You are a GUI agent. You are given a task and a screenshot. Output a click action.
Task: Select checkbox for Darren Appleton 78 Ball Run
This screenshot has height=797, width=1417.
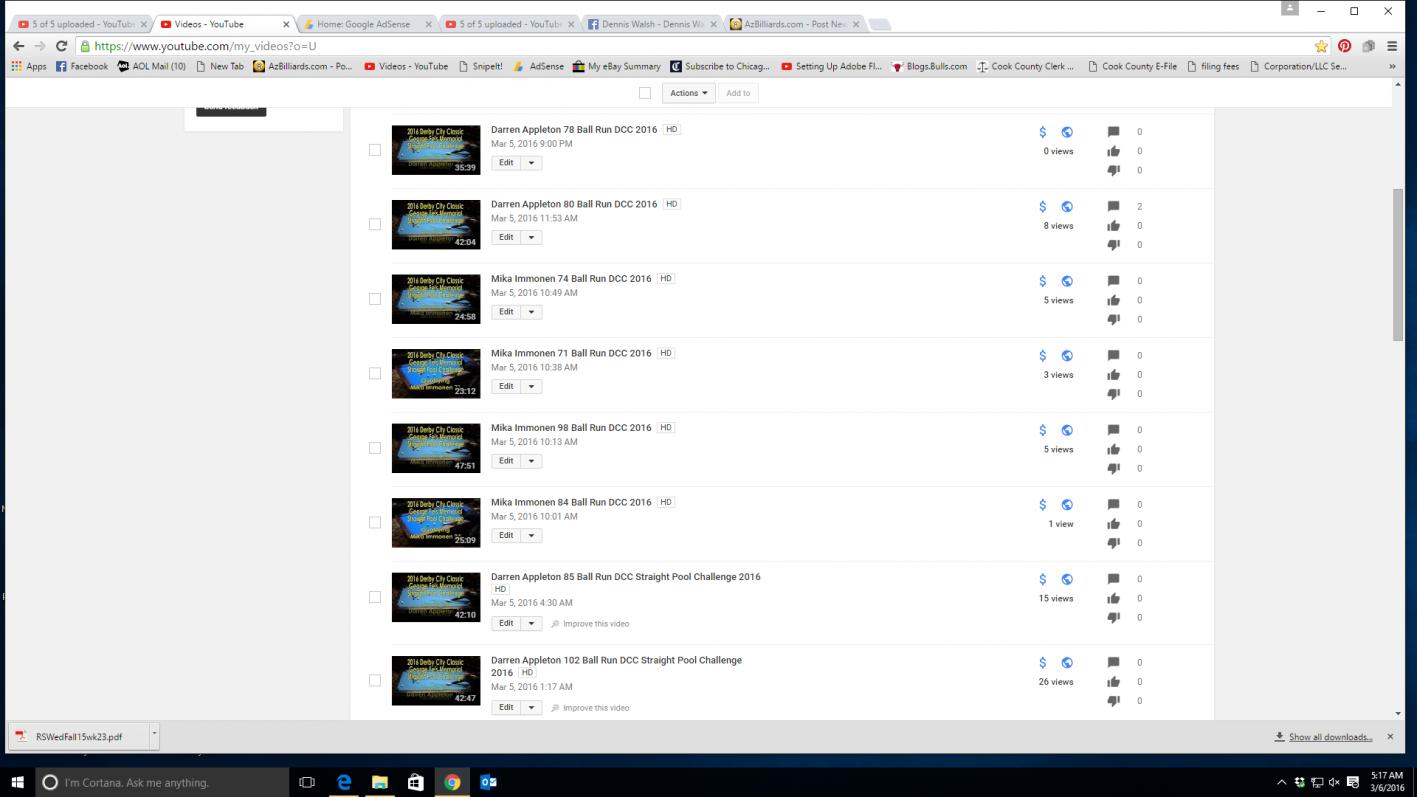point(375,150)
